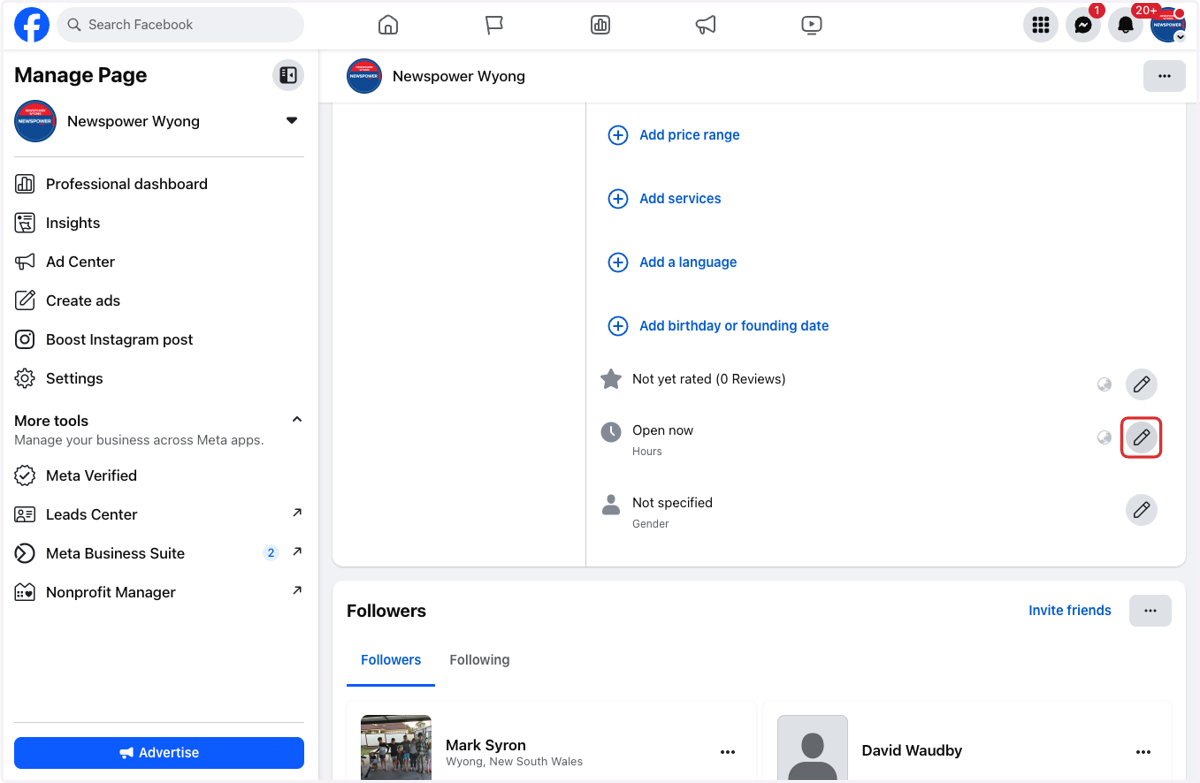
Task: Open Nonprofit Manager link
Action: pyautogui.click(x=159, y=593)
